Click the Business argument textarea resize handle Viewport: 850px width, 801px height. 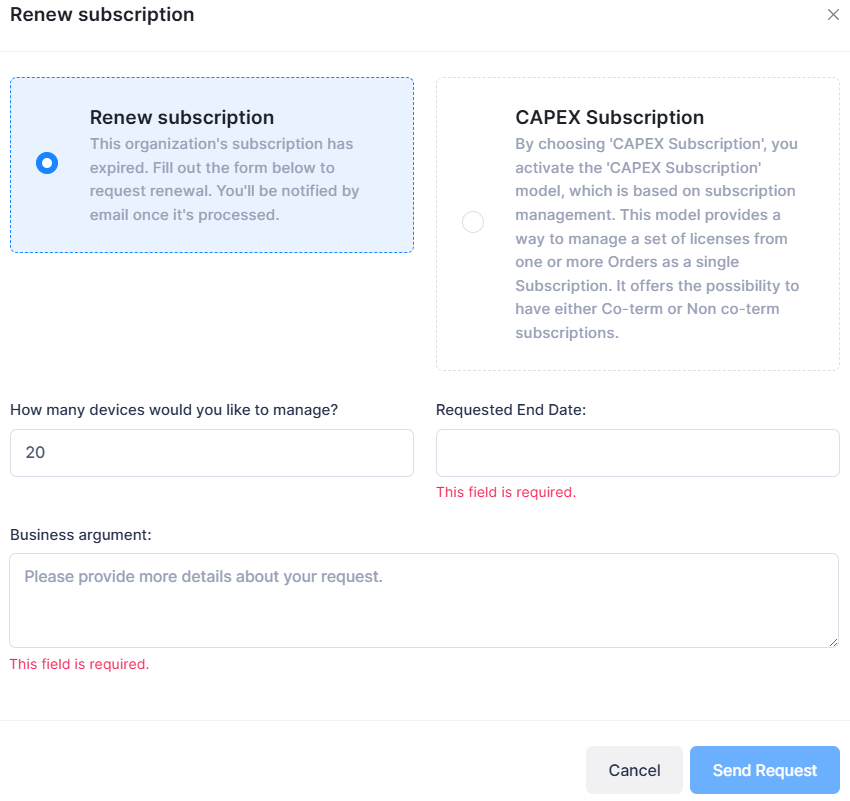tap(833, 642)
